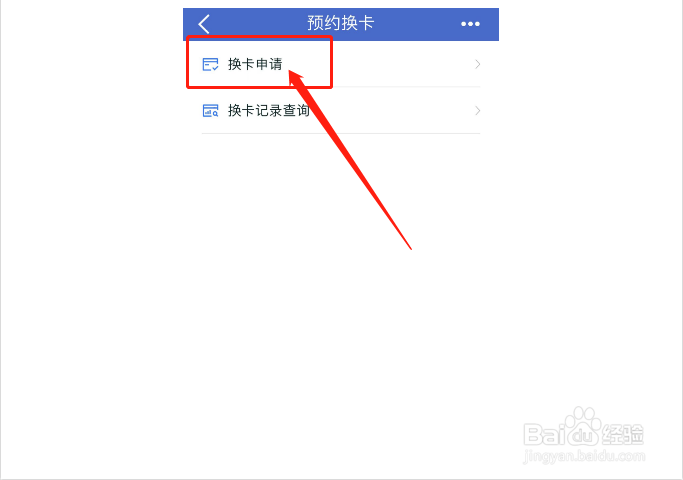Open the 换卡申请 entry label
683x480 pixels.
click(255, 64)
